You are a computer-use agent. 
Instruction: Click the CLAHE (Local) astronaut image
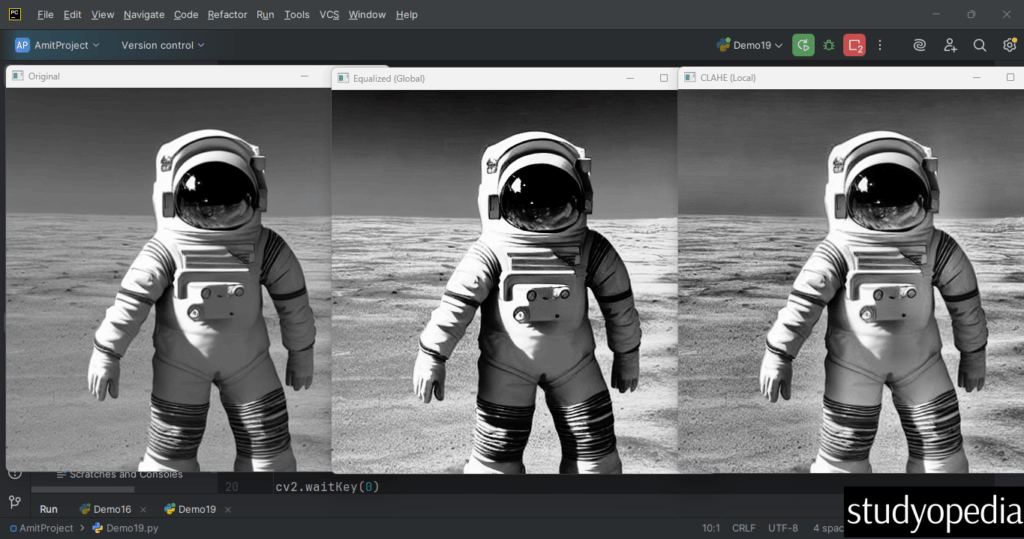[851, 281]
